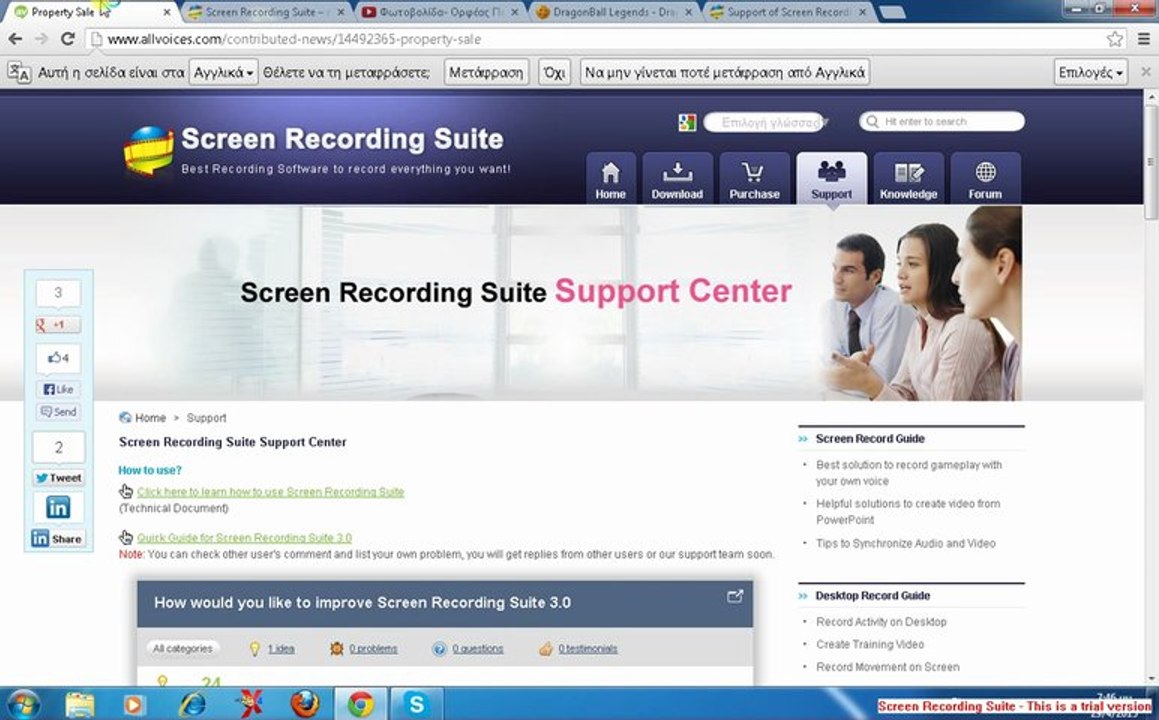Click the LinkedIn logo icon

pyautogui.click(x=58, y=507)
